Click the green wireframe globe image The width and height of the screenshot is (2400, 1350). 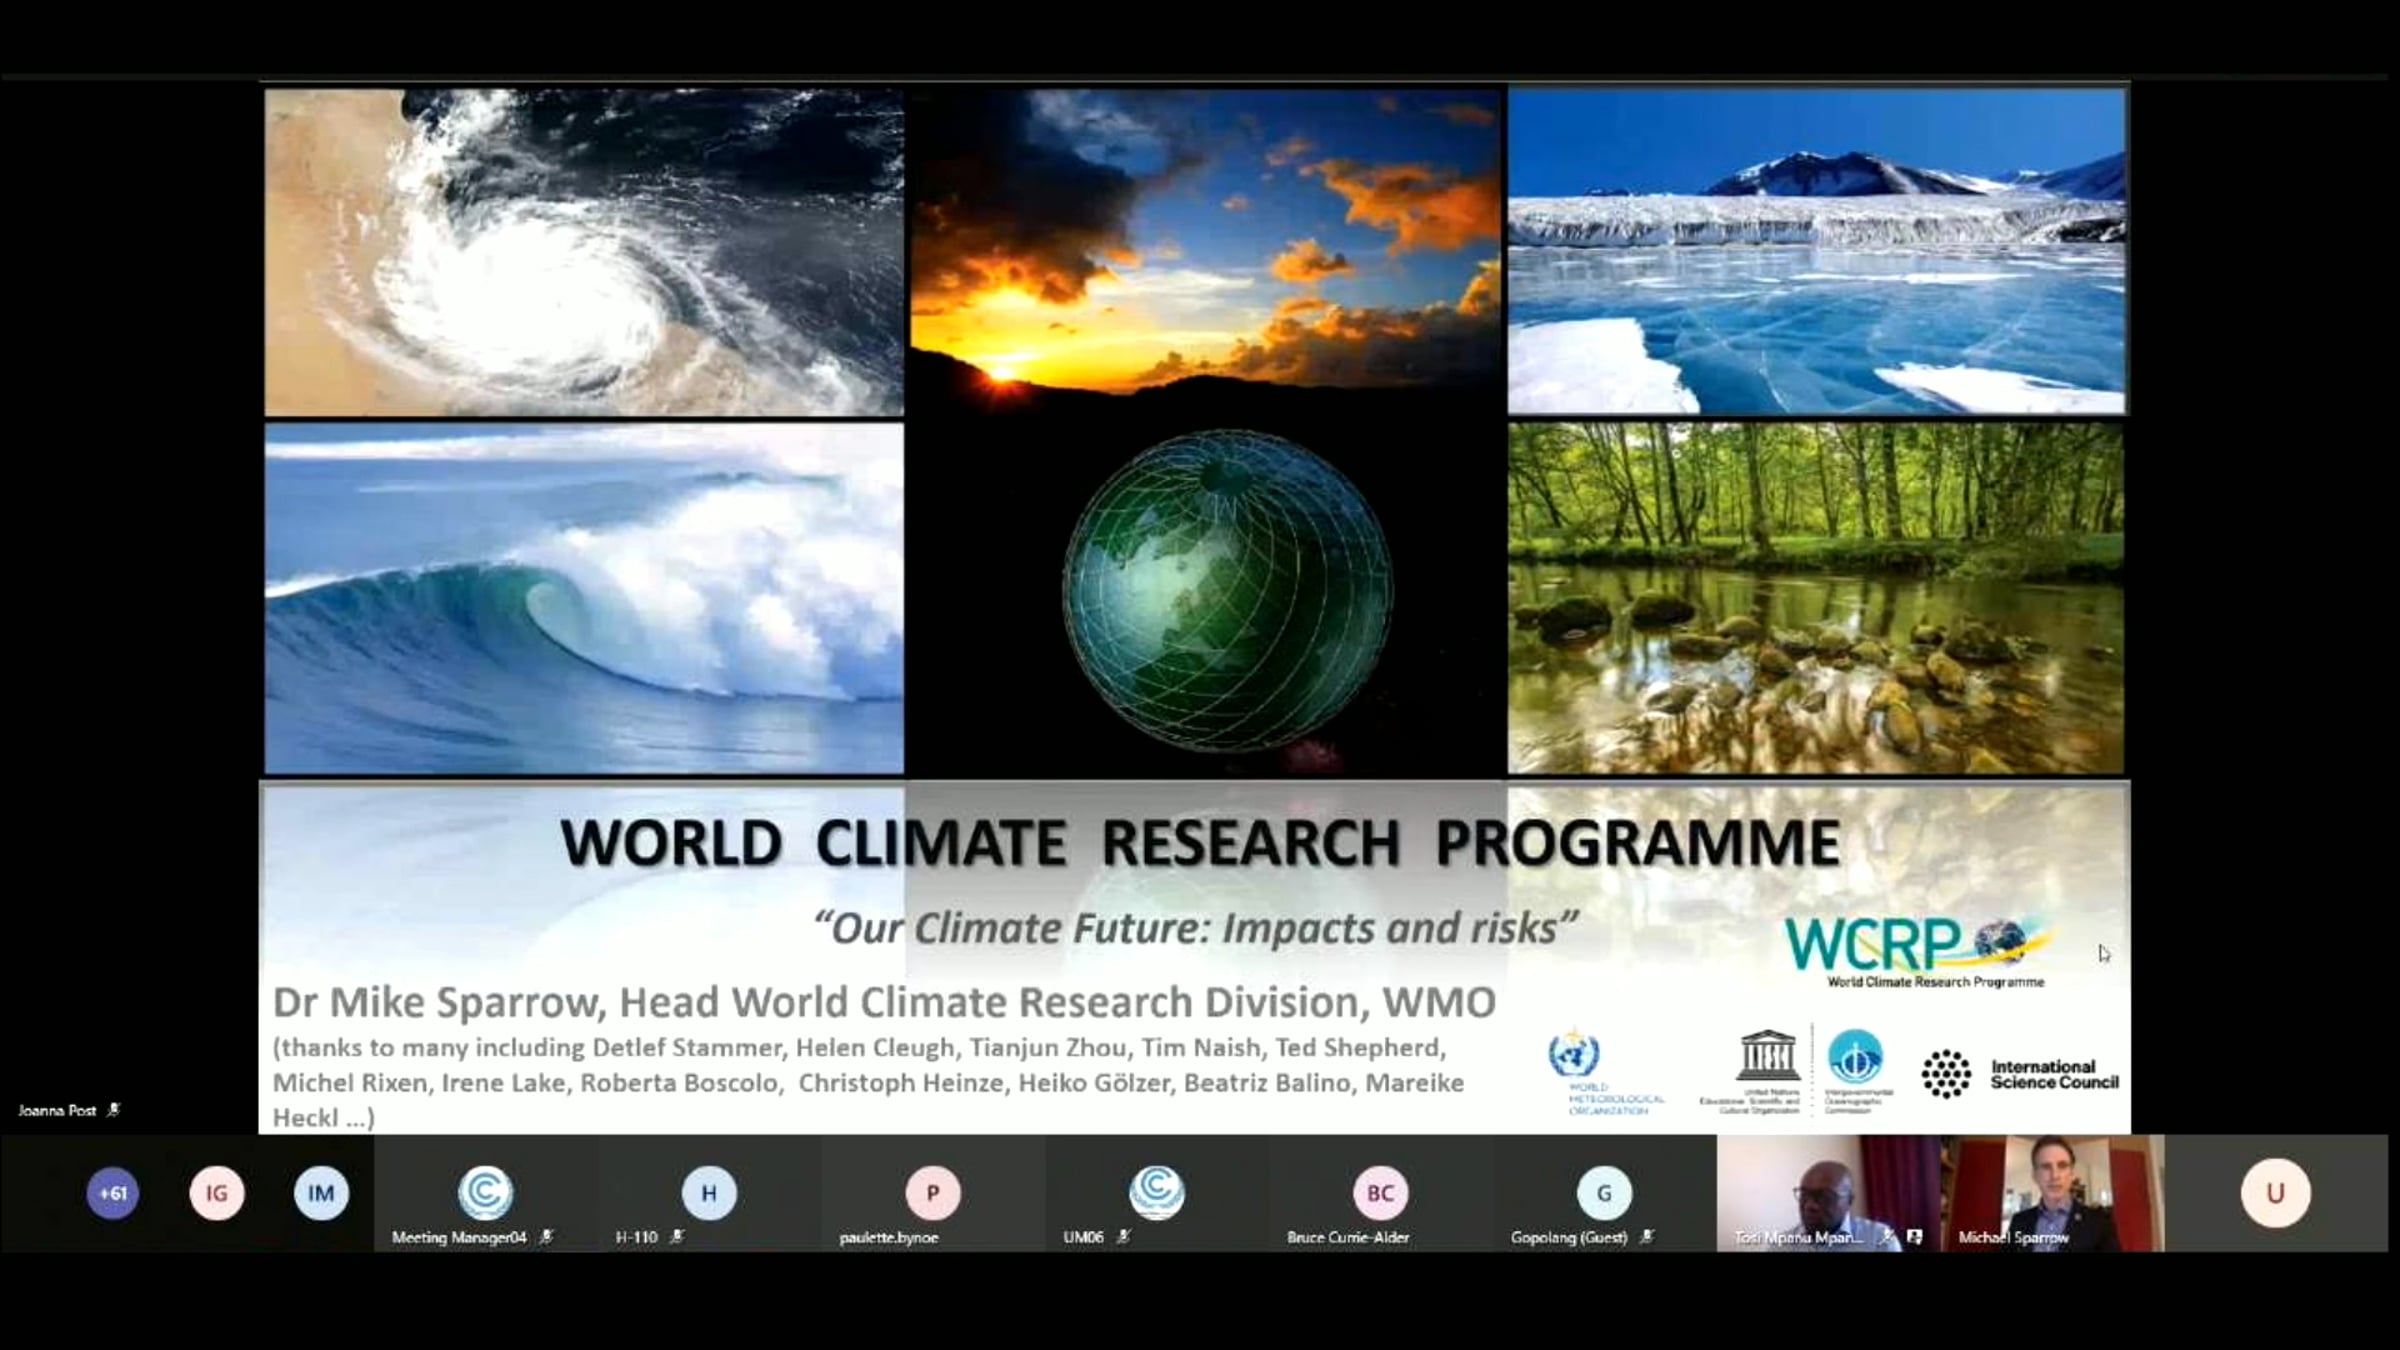1227,590
